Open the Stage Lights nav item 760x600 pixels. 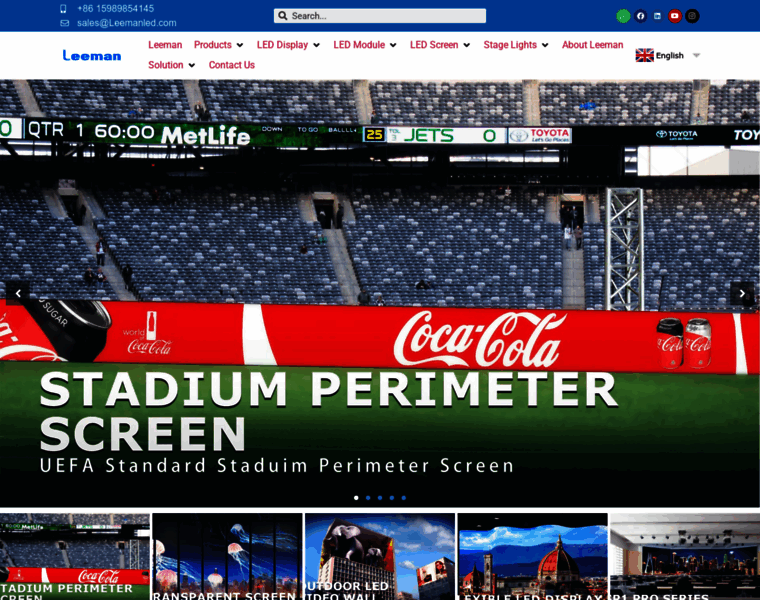coord(510,45)
